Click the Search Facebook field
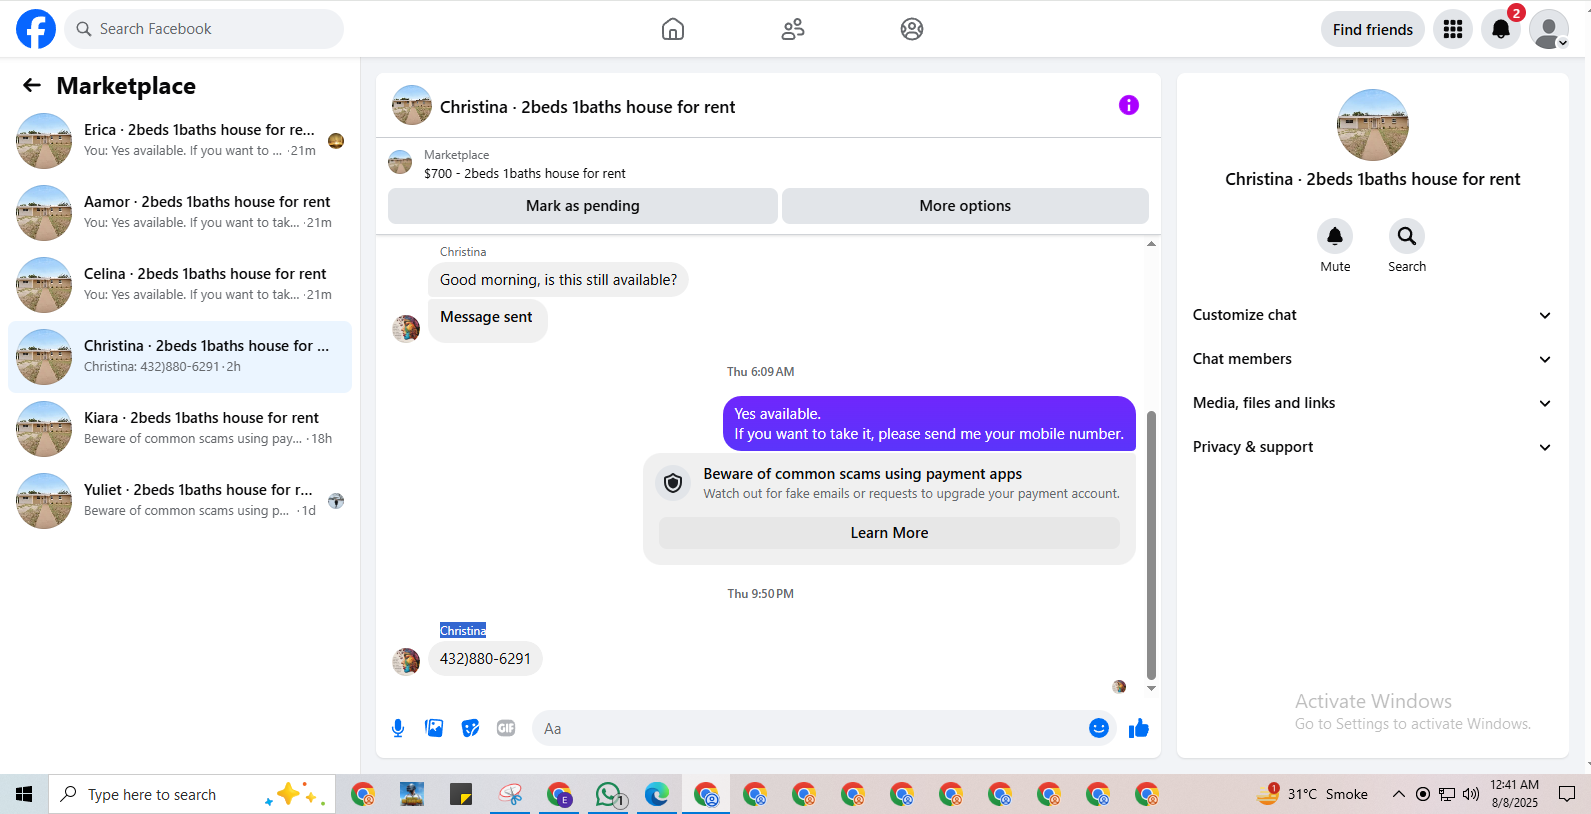The image size is (1591, 814). [204, 29]
